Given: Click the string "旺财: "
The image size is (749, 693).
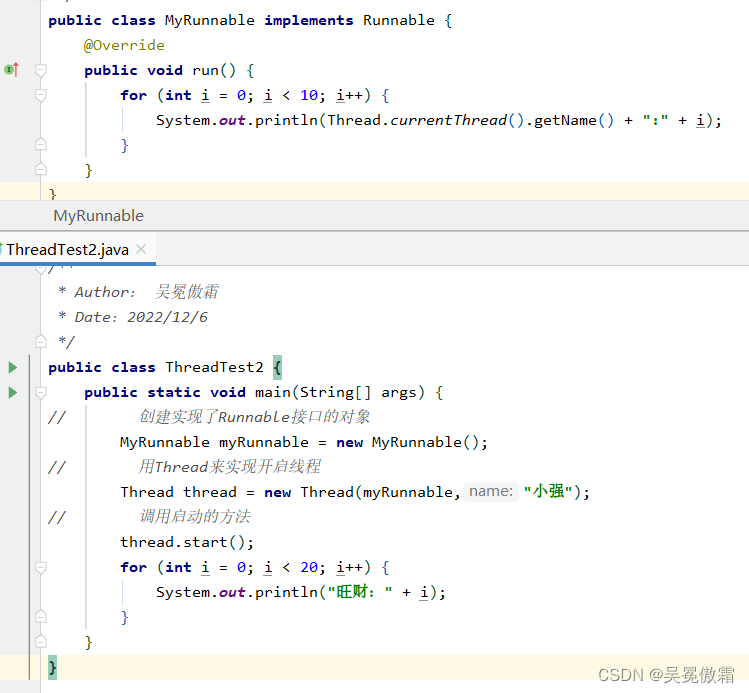Looking at the screenshot, I should pyautogui.click(x=360, y=592).
